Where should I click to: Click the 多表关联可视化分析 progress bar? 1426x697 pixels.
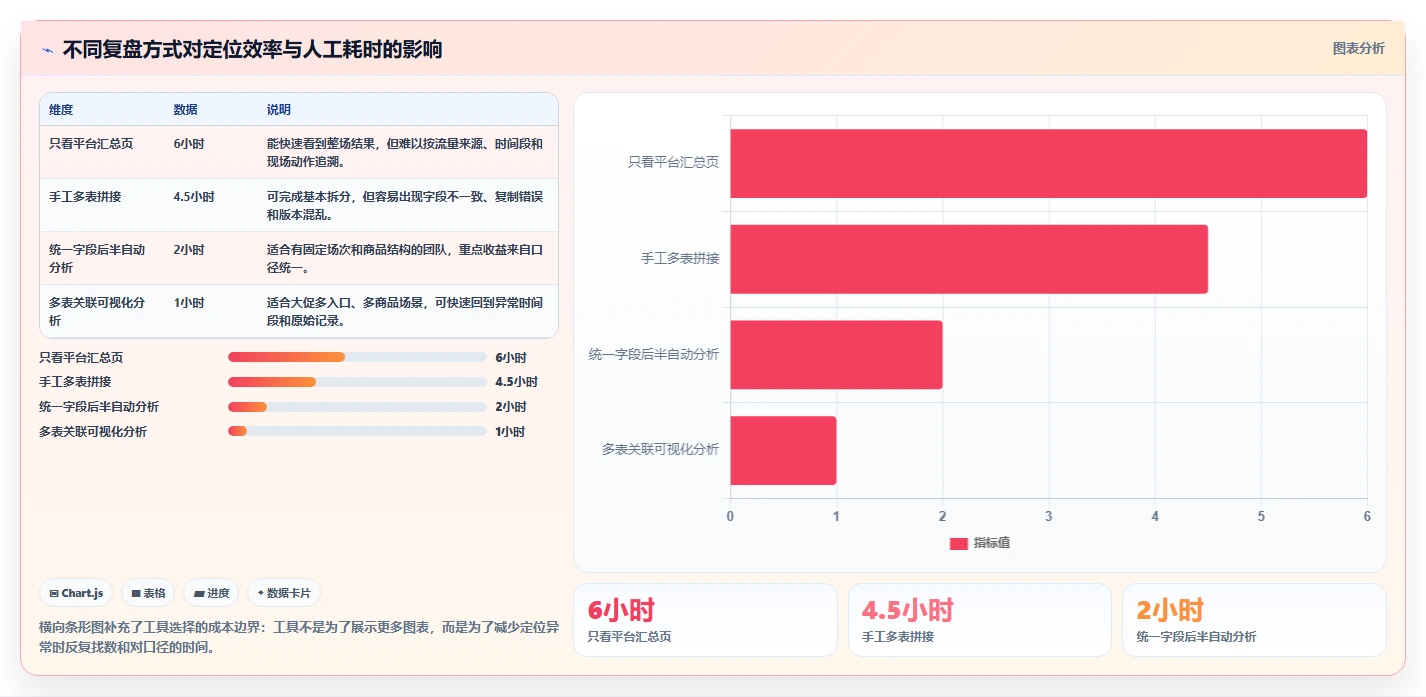pyautogui.click(x=357, y=432)
